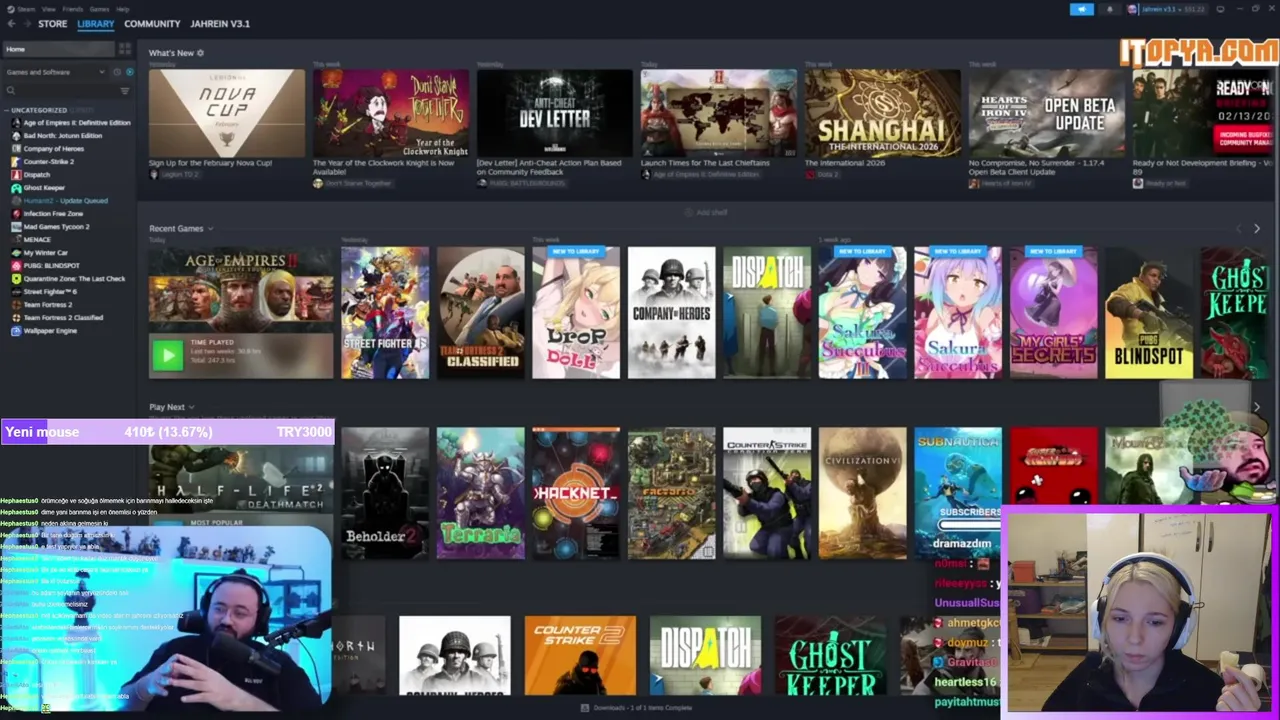Open the Friends menu
Image resolution: width=1280 pixels, height=720 pixels.
(x=73, y=9)
